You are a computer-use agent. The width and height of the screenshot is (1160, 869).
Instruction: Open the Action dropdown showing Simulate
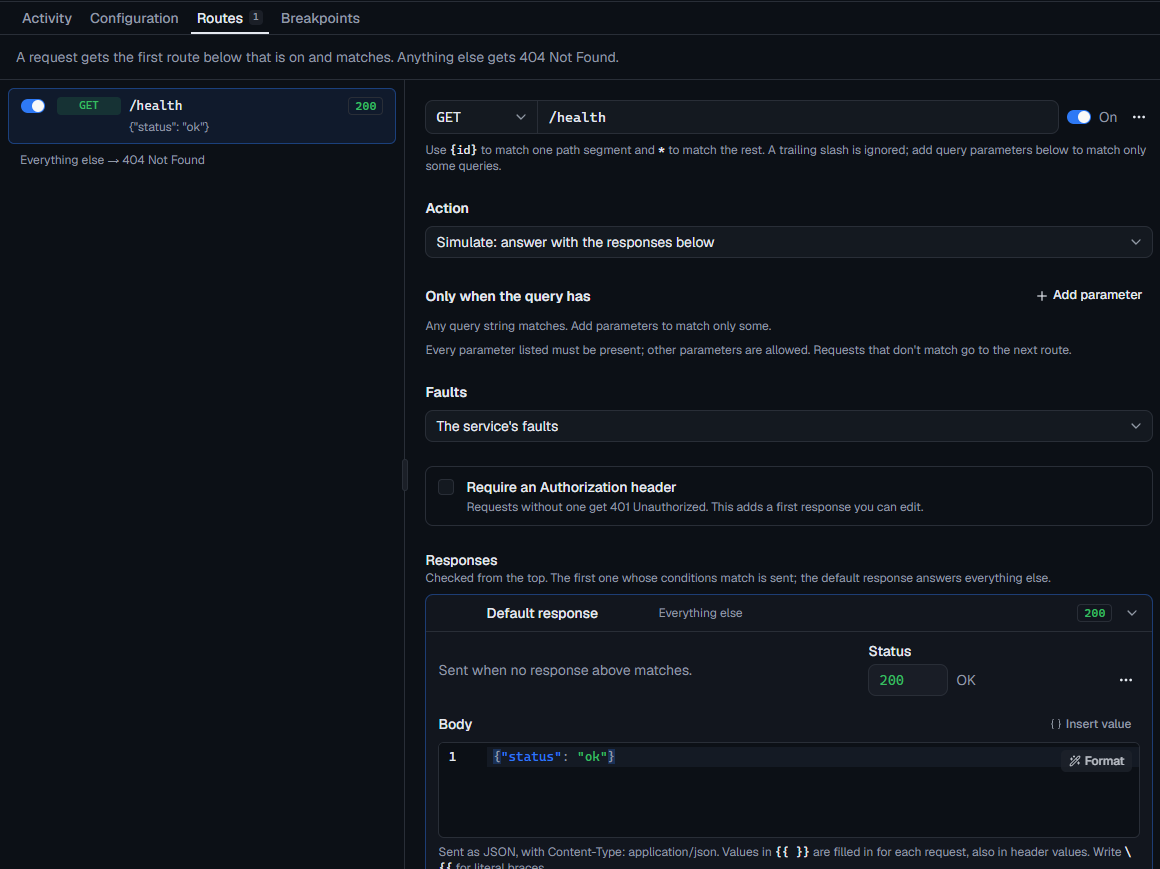(789, 242)
